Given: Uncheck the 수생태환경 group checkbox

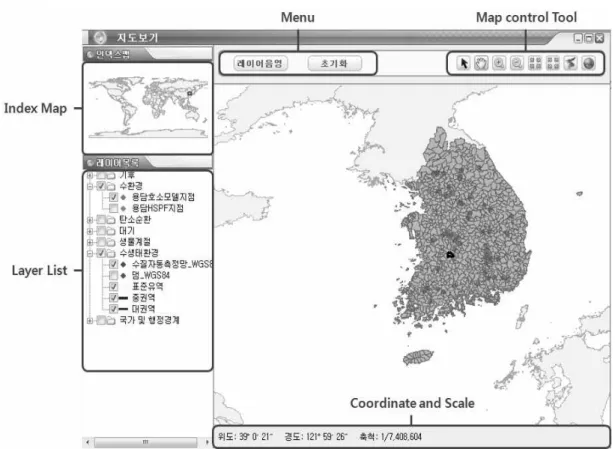Looking at the screenshot, I should click(x=101, y=253).
